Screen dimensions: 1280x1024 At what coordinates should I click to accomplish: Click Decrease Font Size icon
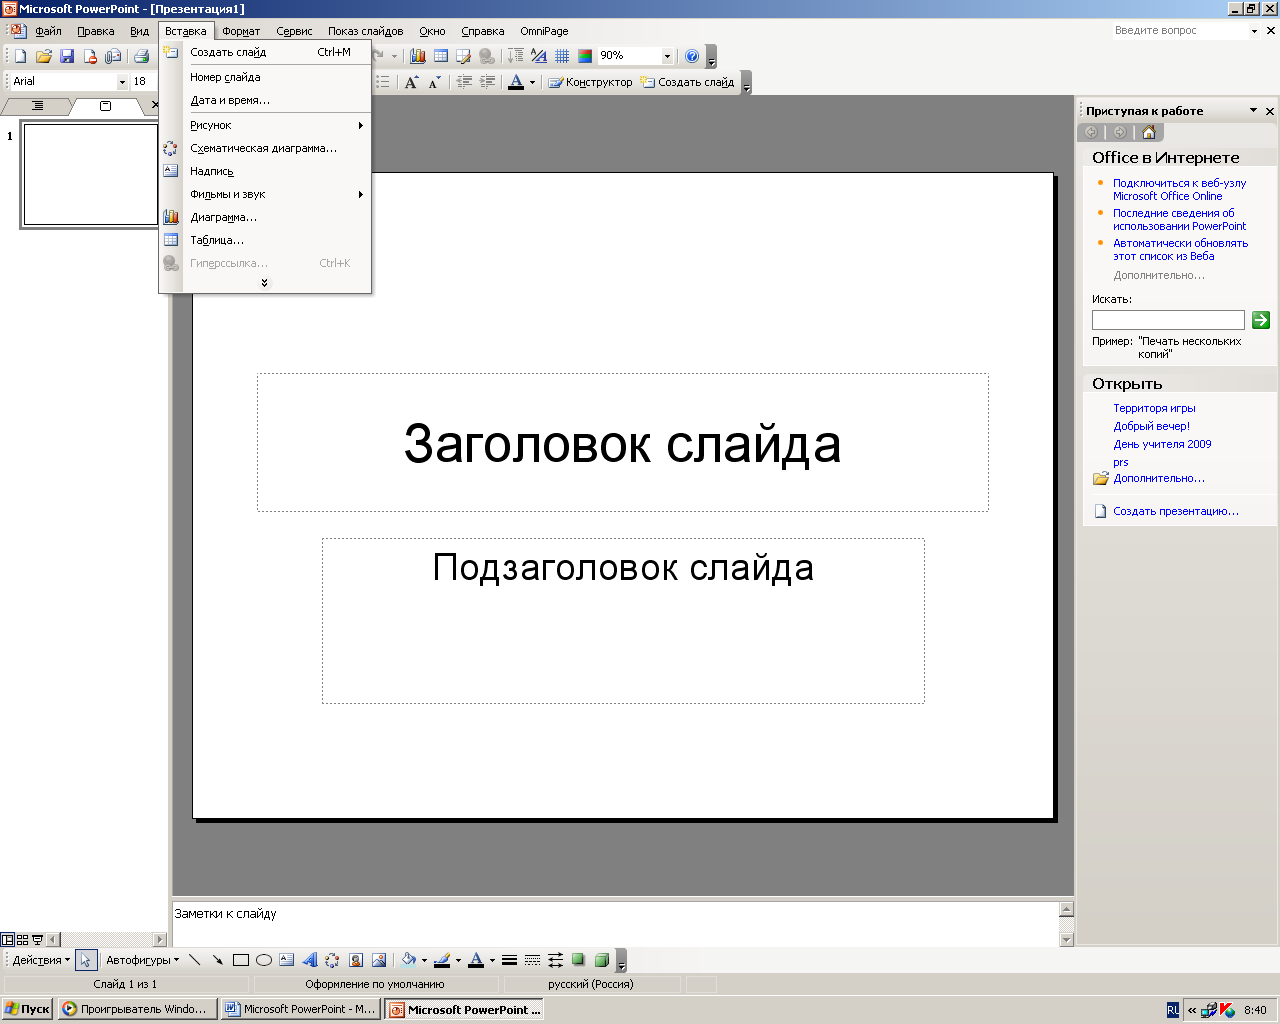(x=434, y=82)
